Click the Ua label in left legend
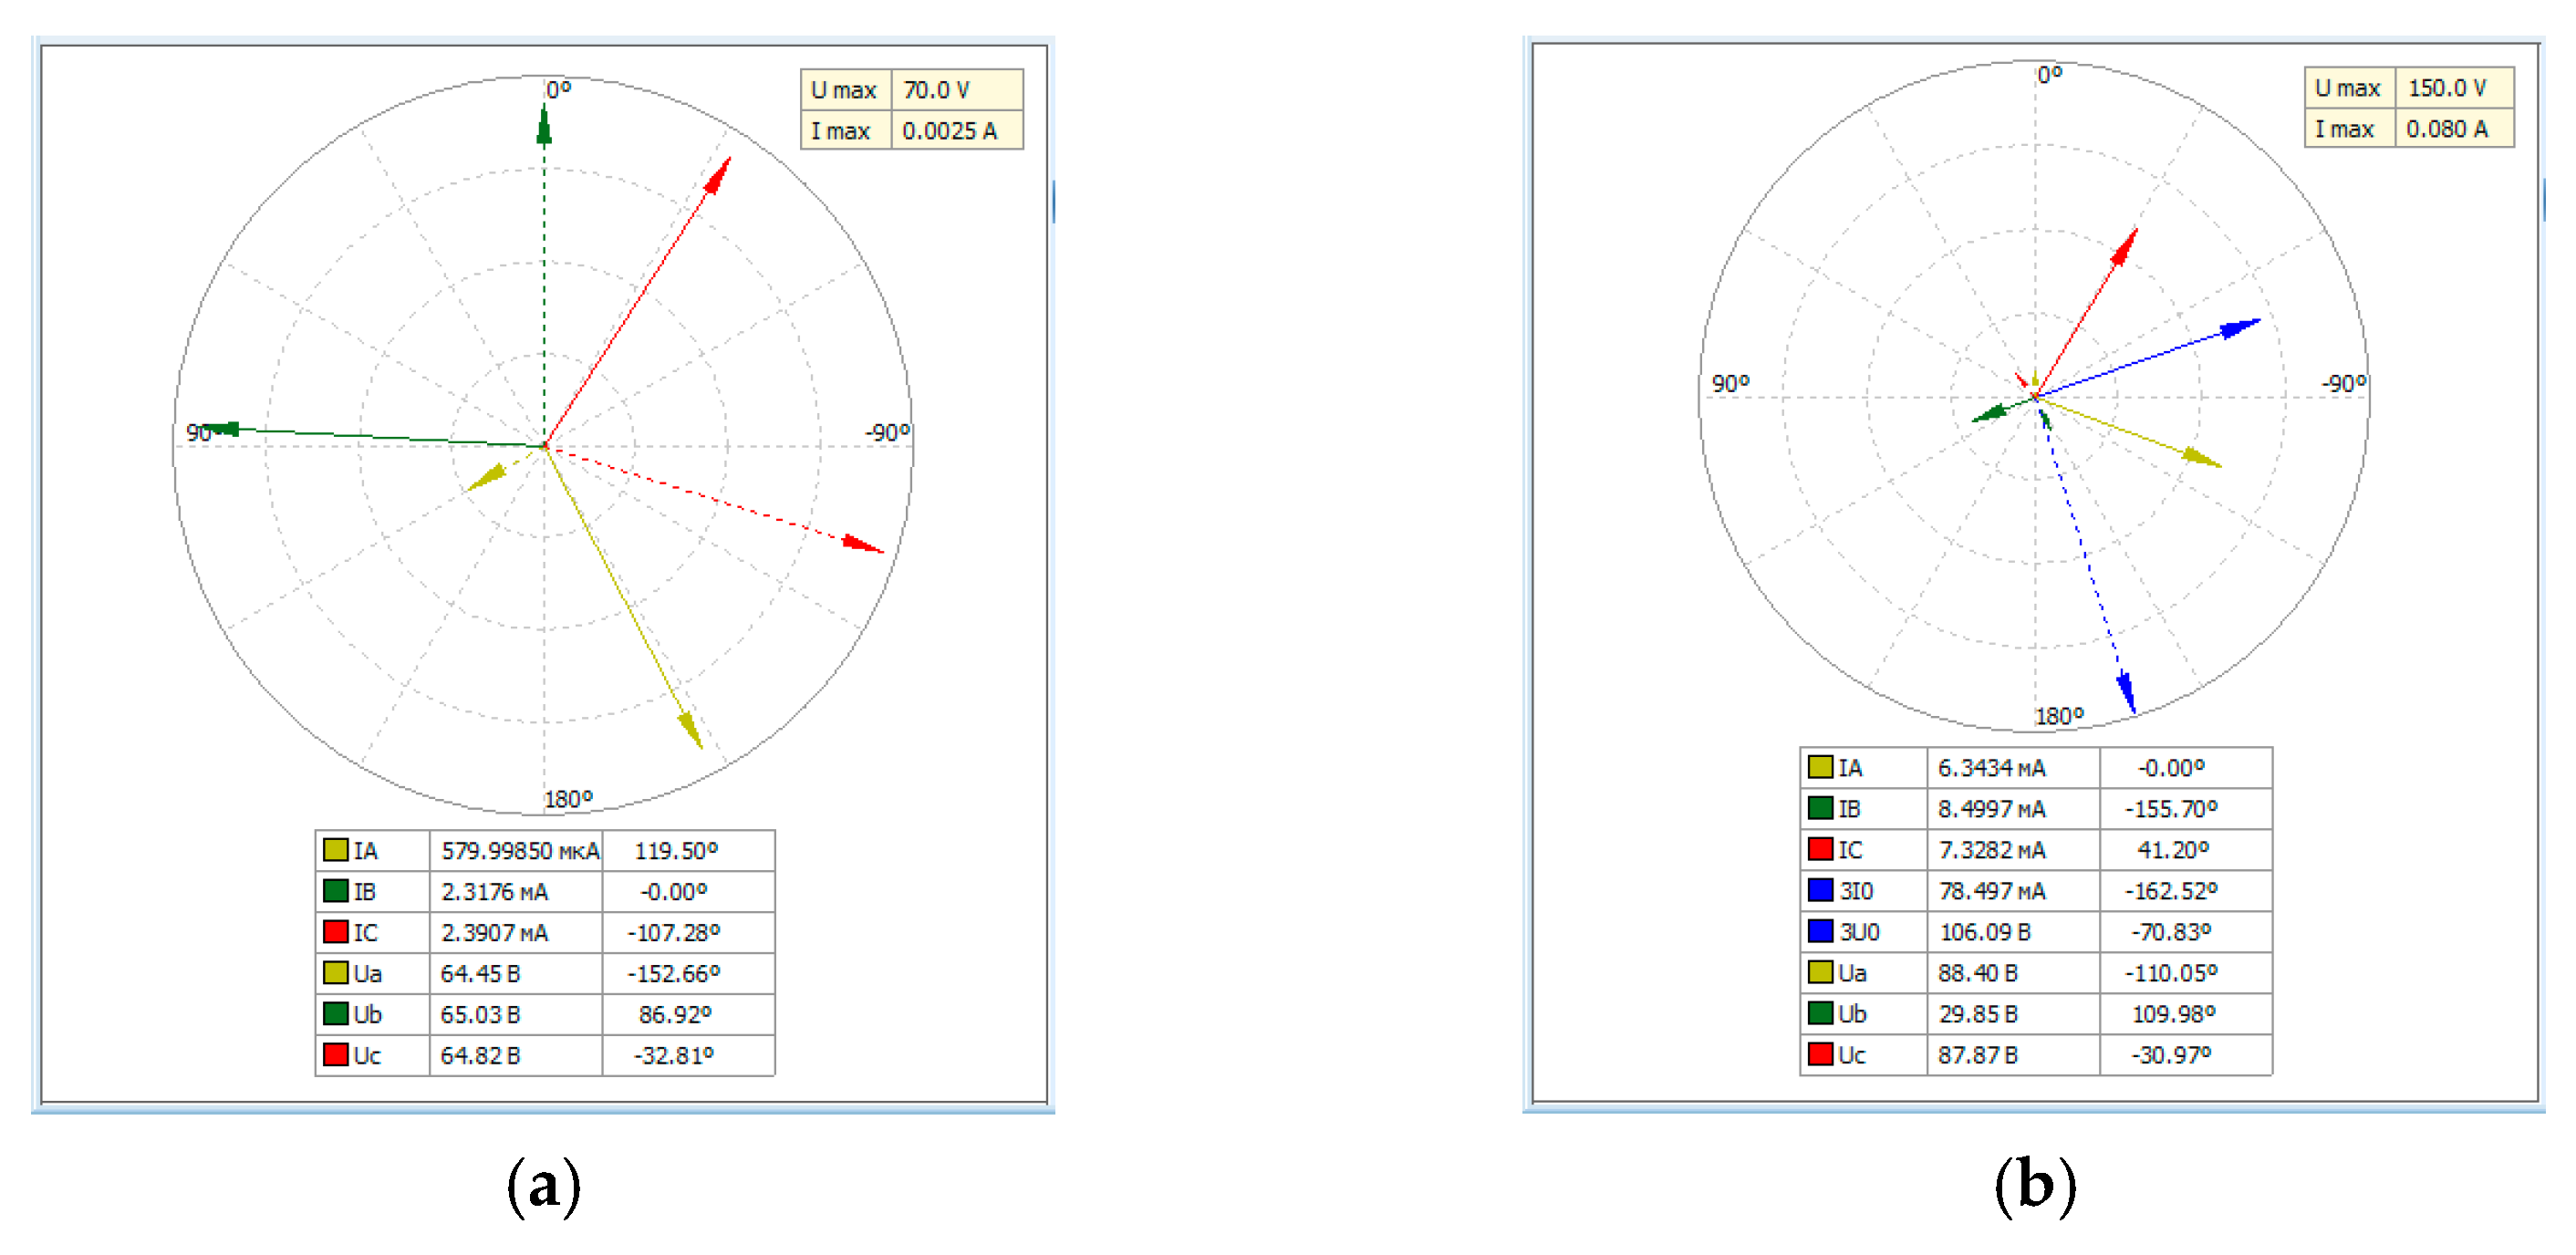 pos(367,972)
